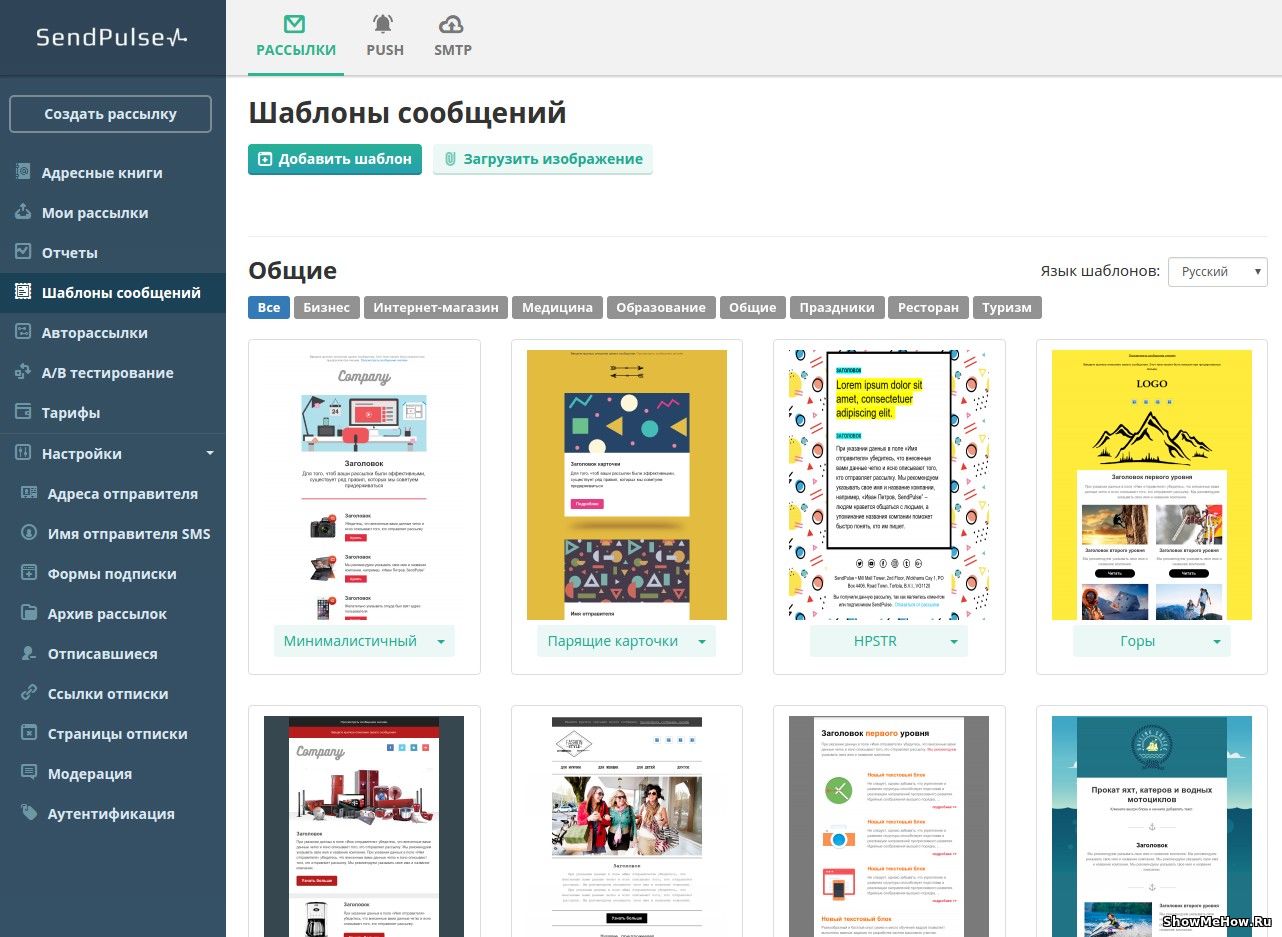Filter templates by Ресторан
The image size is (1282, 937).
[x=928, y=307]
